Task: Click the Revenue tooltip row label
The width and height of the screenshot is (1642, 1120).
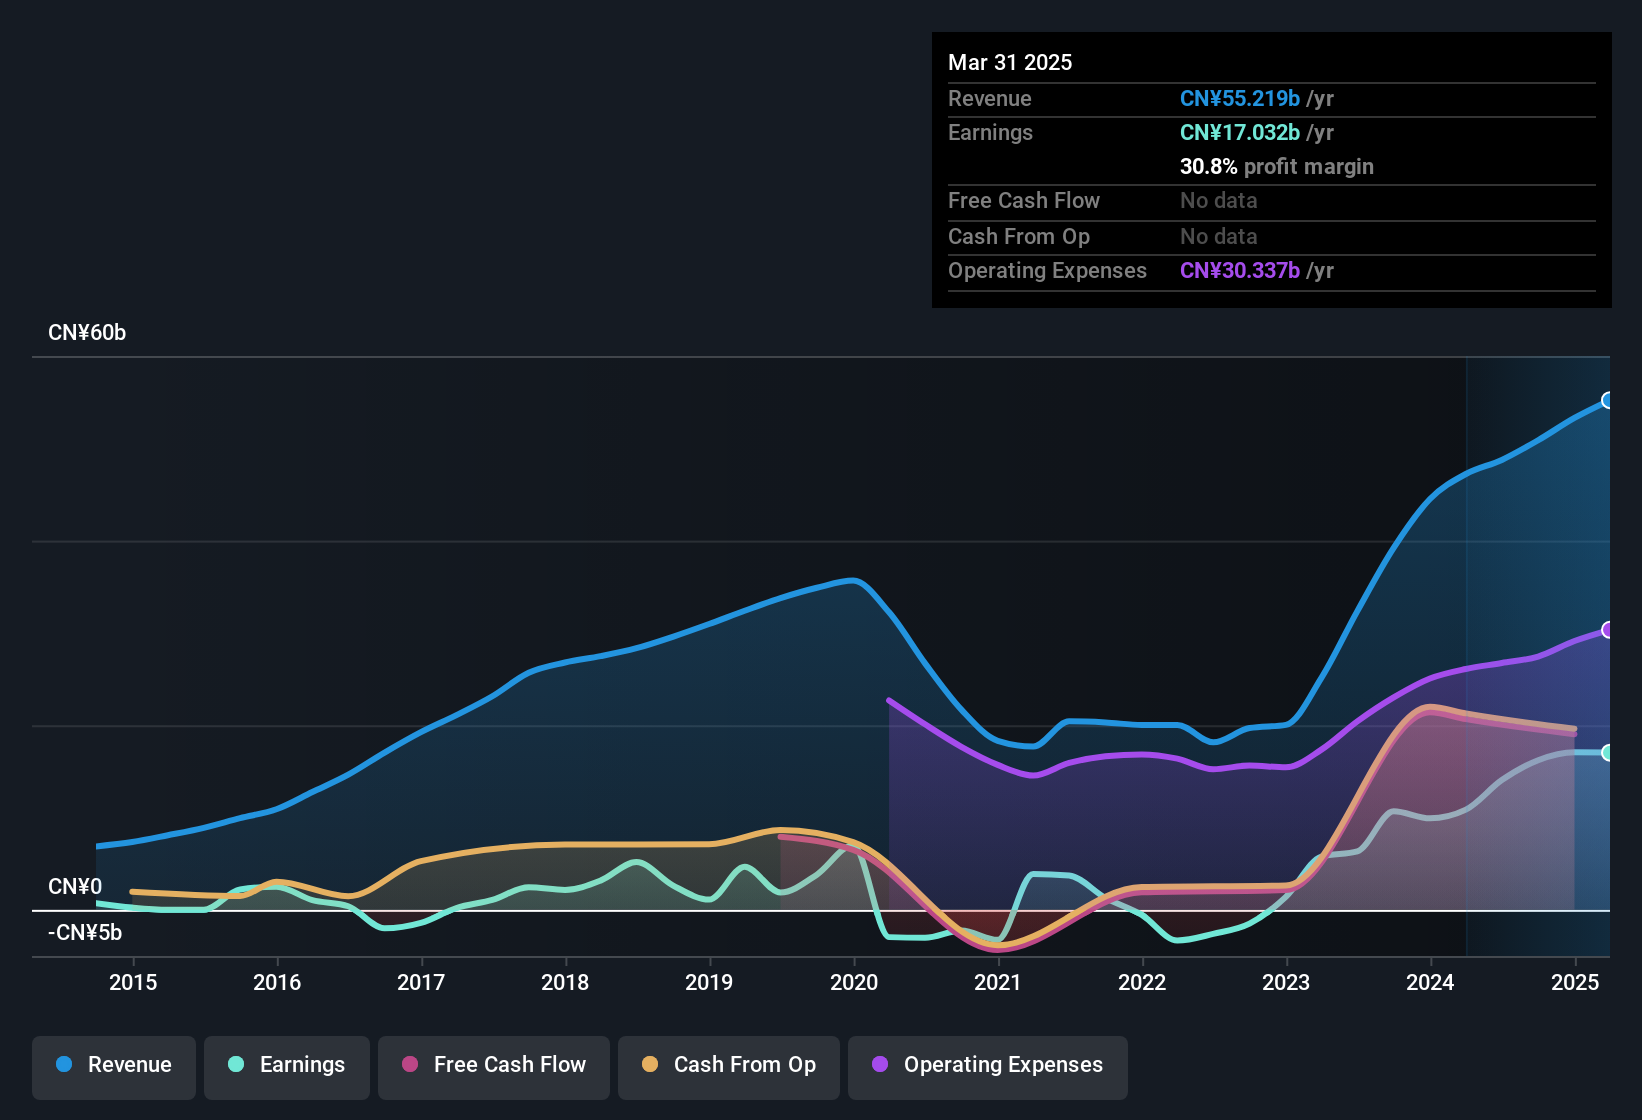Action: [989, 98]
